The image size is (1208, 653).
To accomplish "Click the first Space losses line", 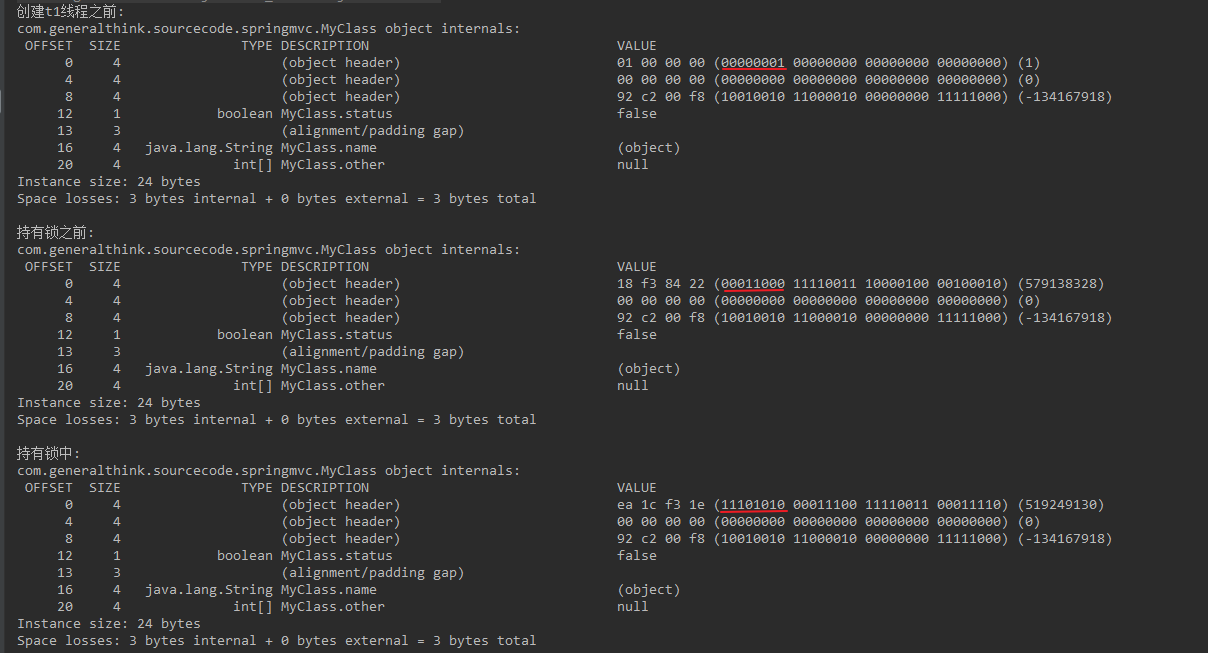I will point(276,199).
